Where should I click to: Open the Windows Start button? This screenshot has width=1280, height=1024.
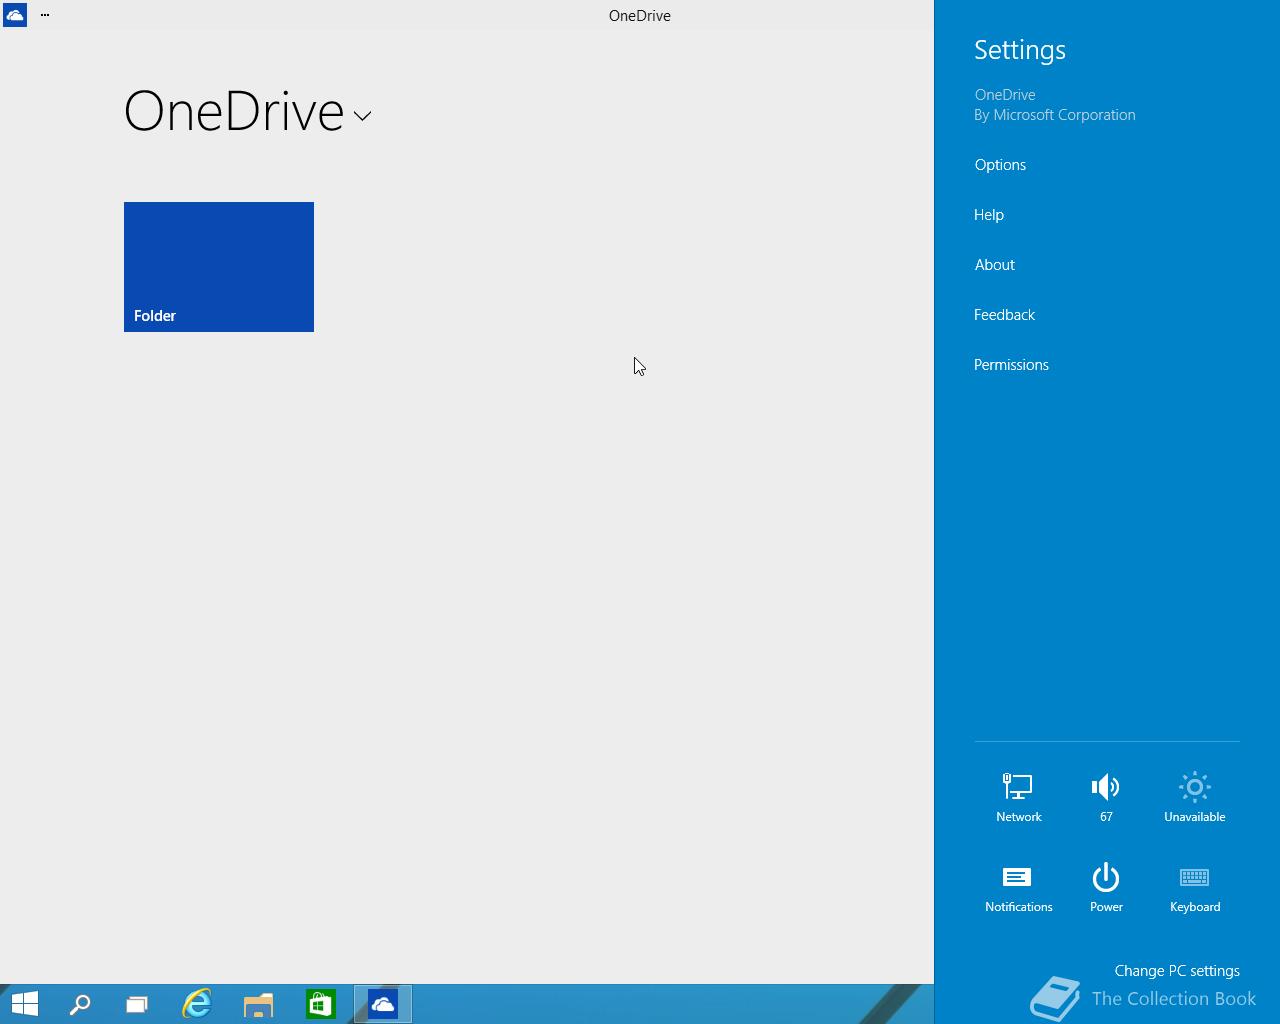pyautogui.click(x=24, y=1003)
